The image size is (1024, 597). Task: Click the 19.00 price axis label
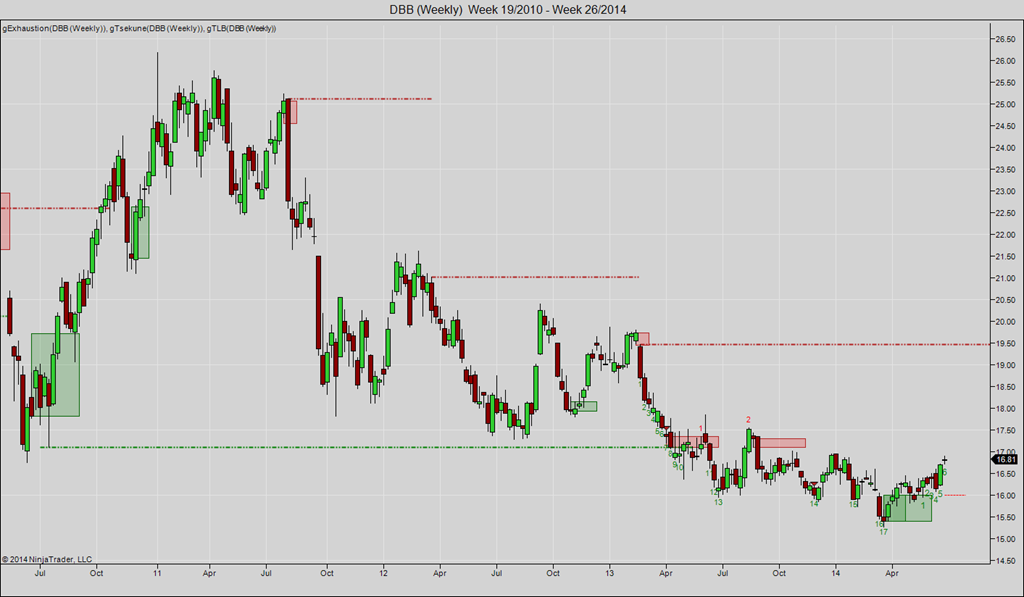(1004, 365)
